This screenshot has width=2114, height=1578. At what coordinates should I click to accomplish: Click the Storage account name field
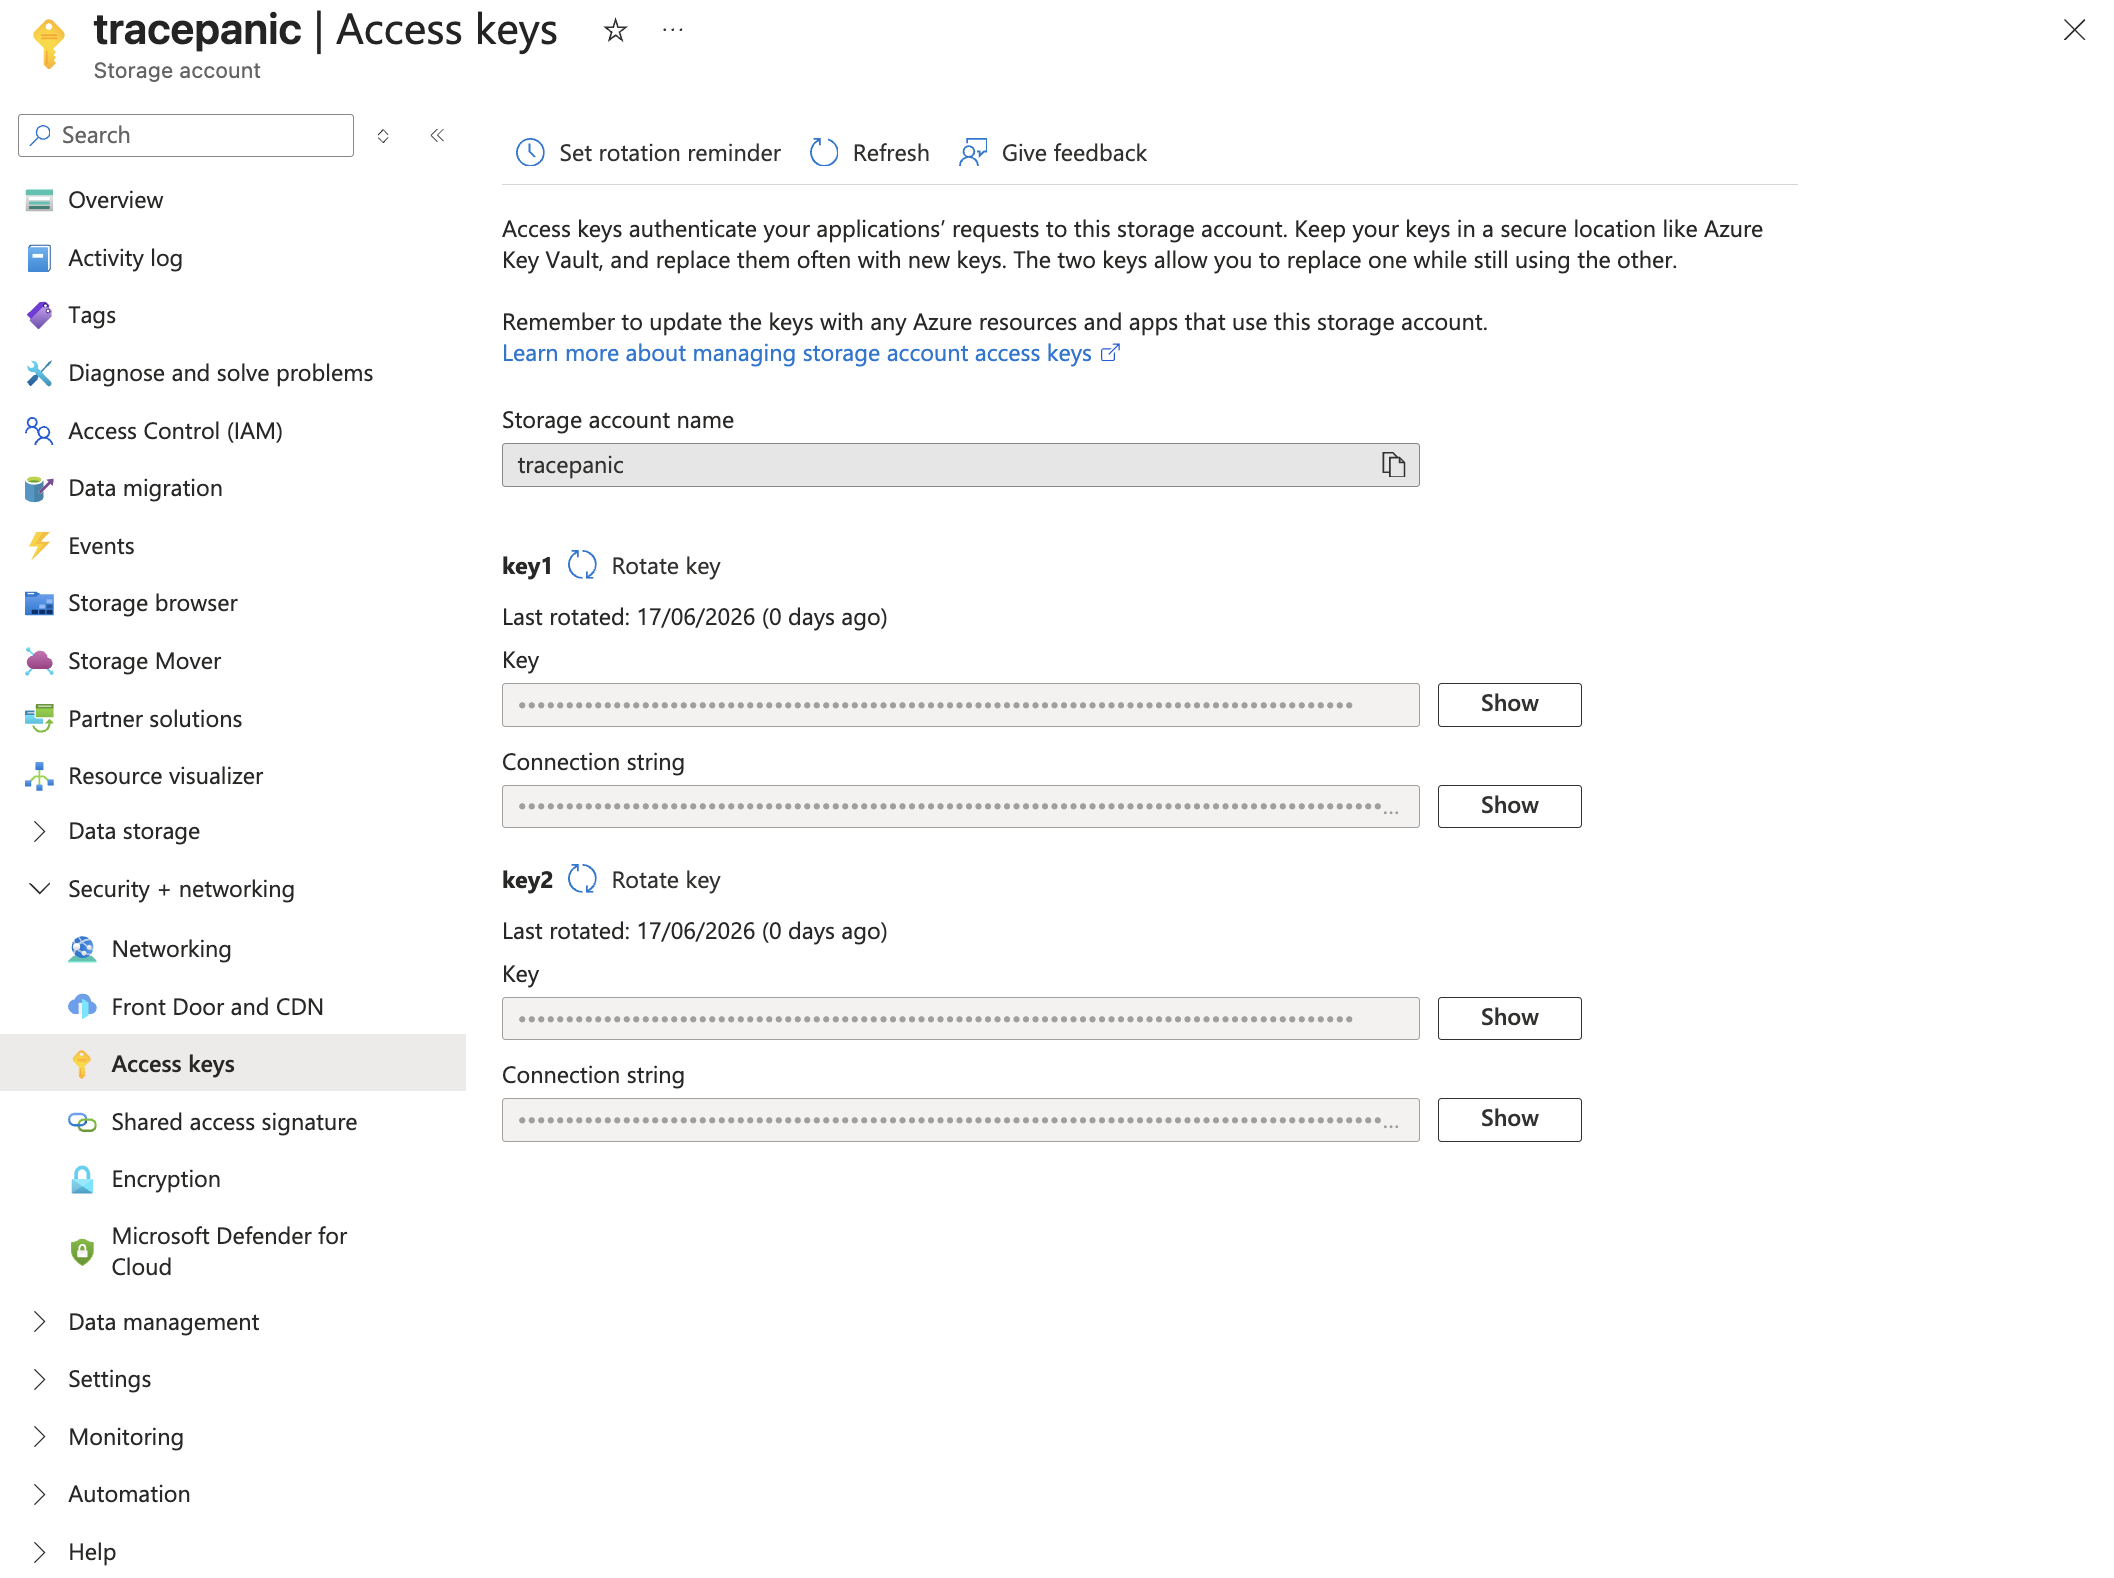coord(960,465)
